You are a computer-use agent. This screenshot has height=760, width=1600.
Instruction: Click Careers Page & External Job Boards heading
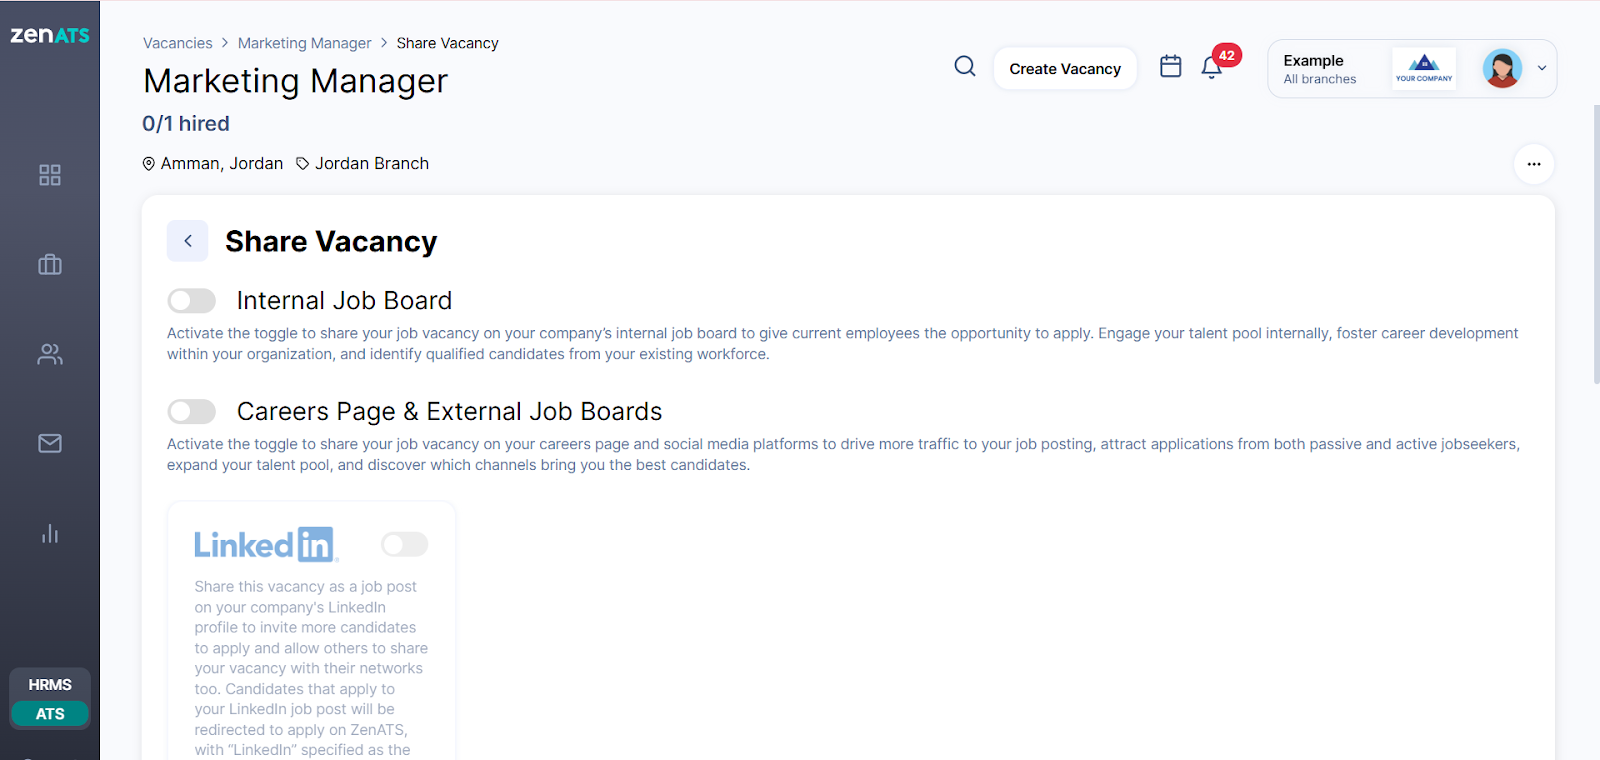pyautogui.click(x=450, y=412)
